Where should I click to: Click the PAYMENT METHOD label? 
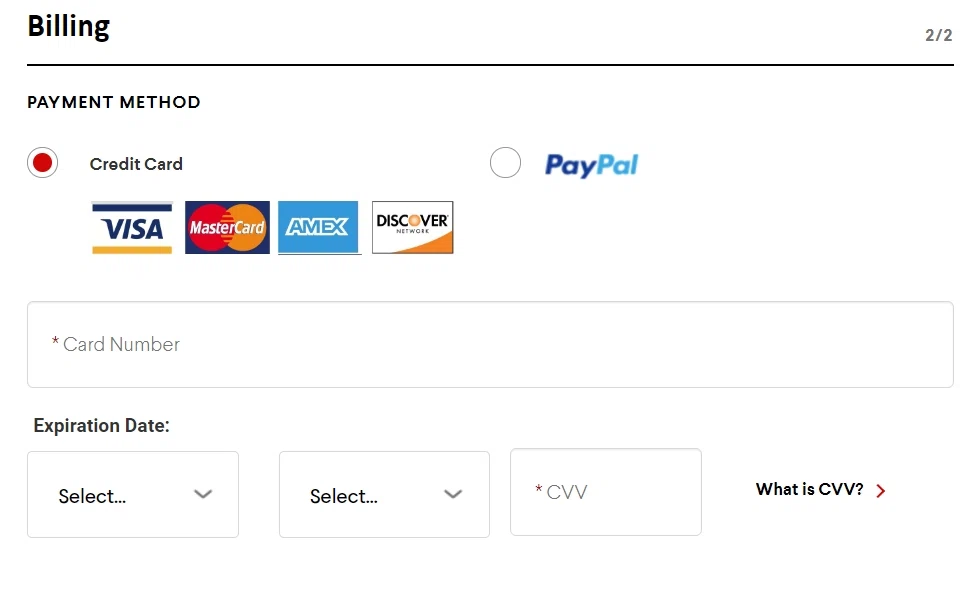click(114, 102)
